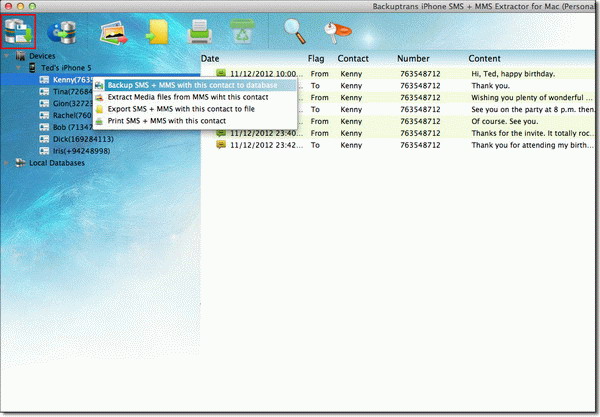
Task: Click the magnifying glass search icon
Action: click(295, 31)
